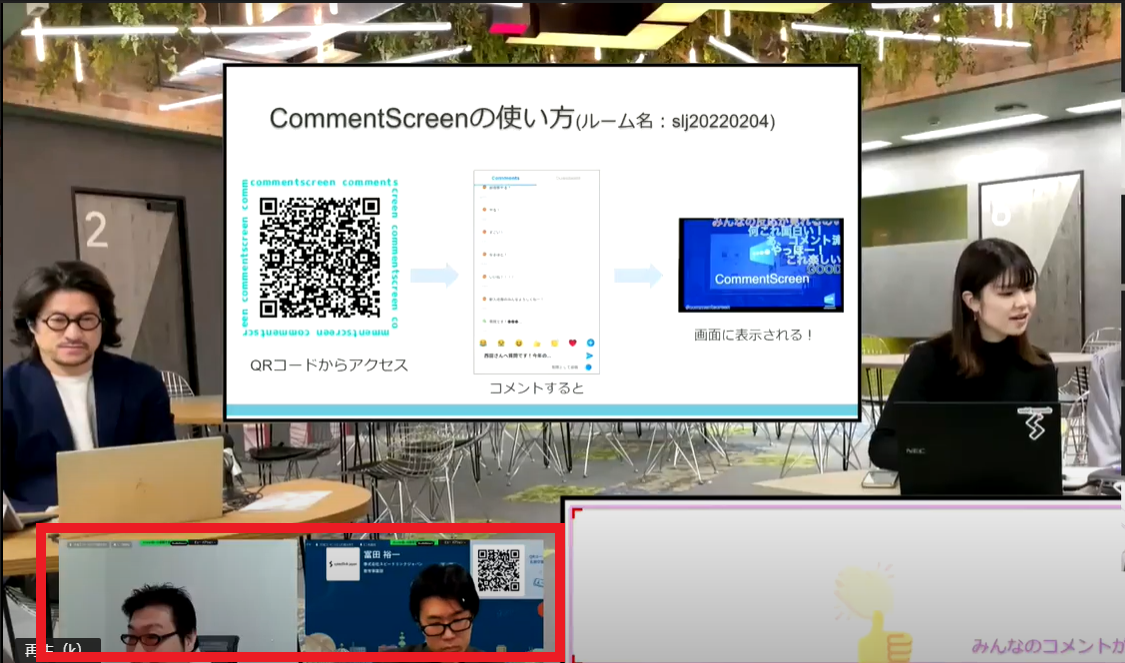Screen dimensions: 1125x663
Task: Tap the thumbs-up reaction emoji in the mockup
Action: click(x=537, y=344)
